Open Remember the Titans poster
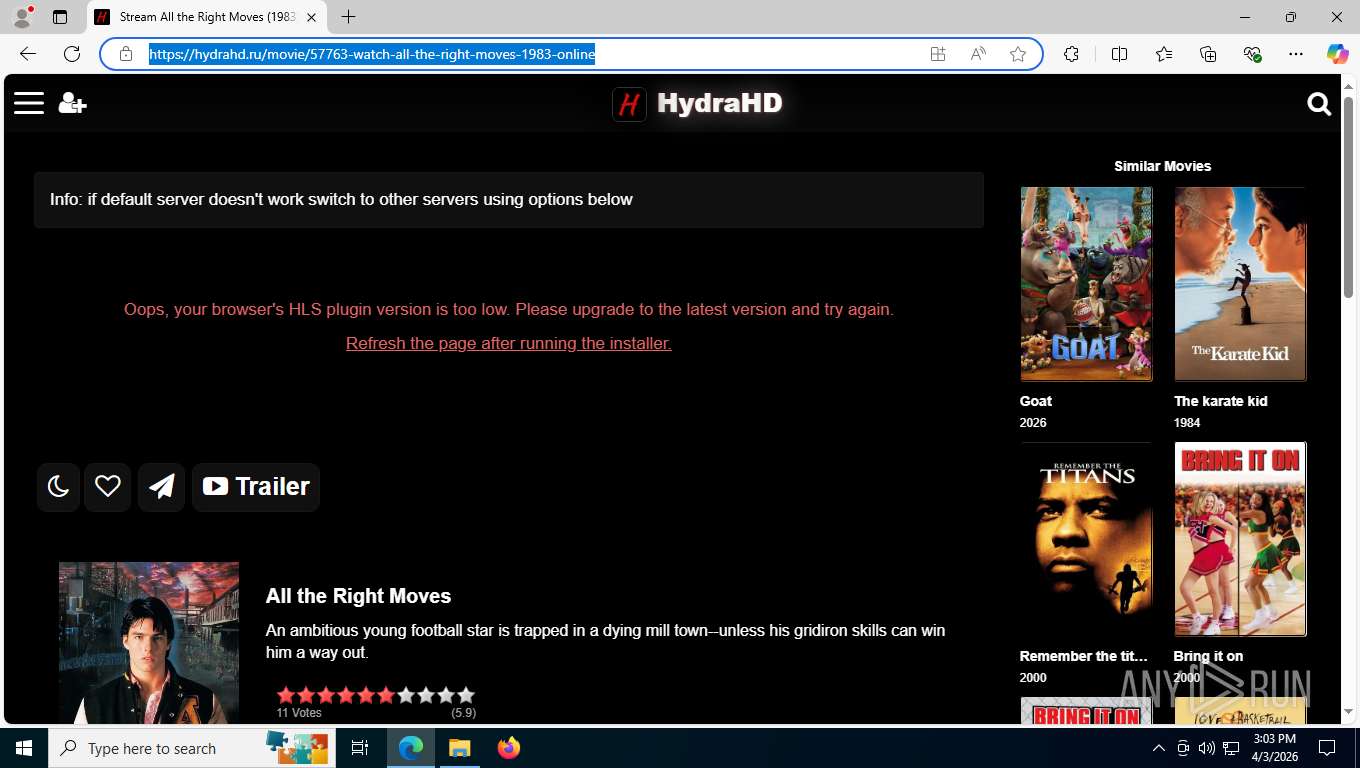1360x768 pixels. pos(1086,539)
